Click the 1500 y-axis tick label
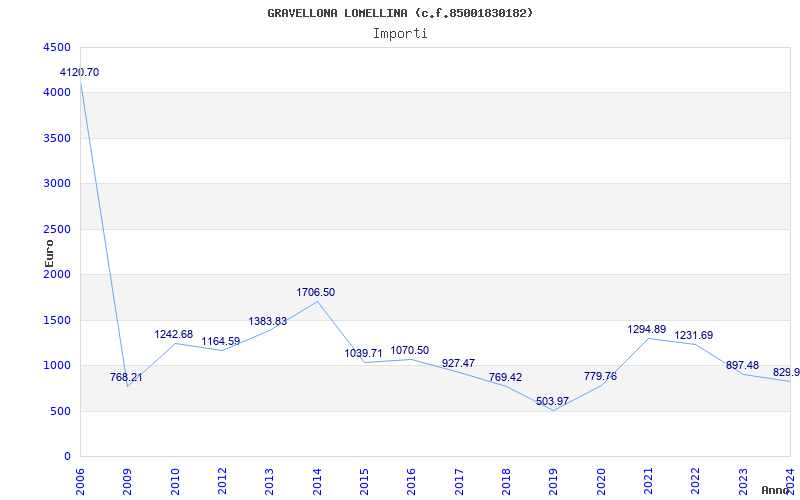The width and height of the screenshot is (800, 500). pyautogui.click(x=58, y=320)
